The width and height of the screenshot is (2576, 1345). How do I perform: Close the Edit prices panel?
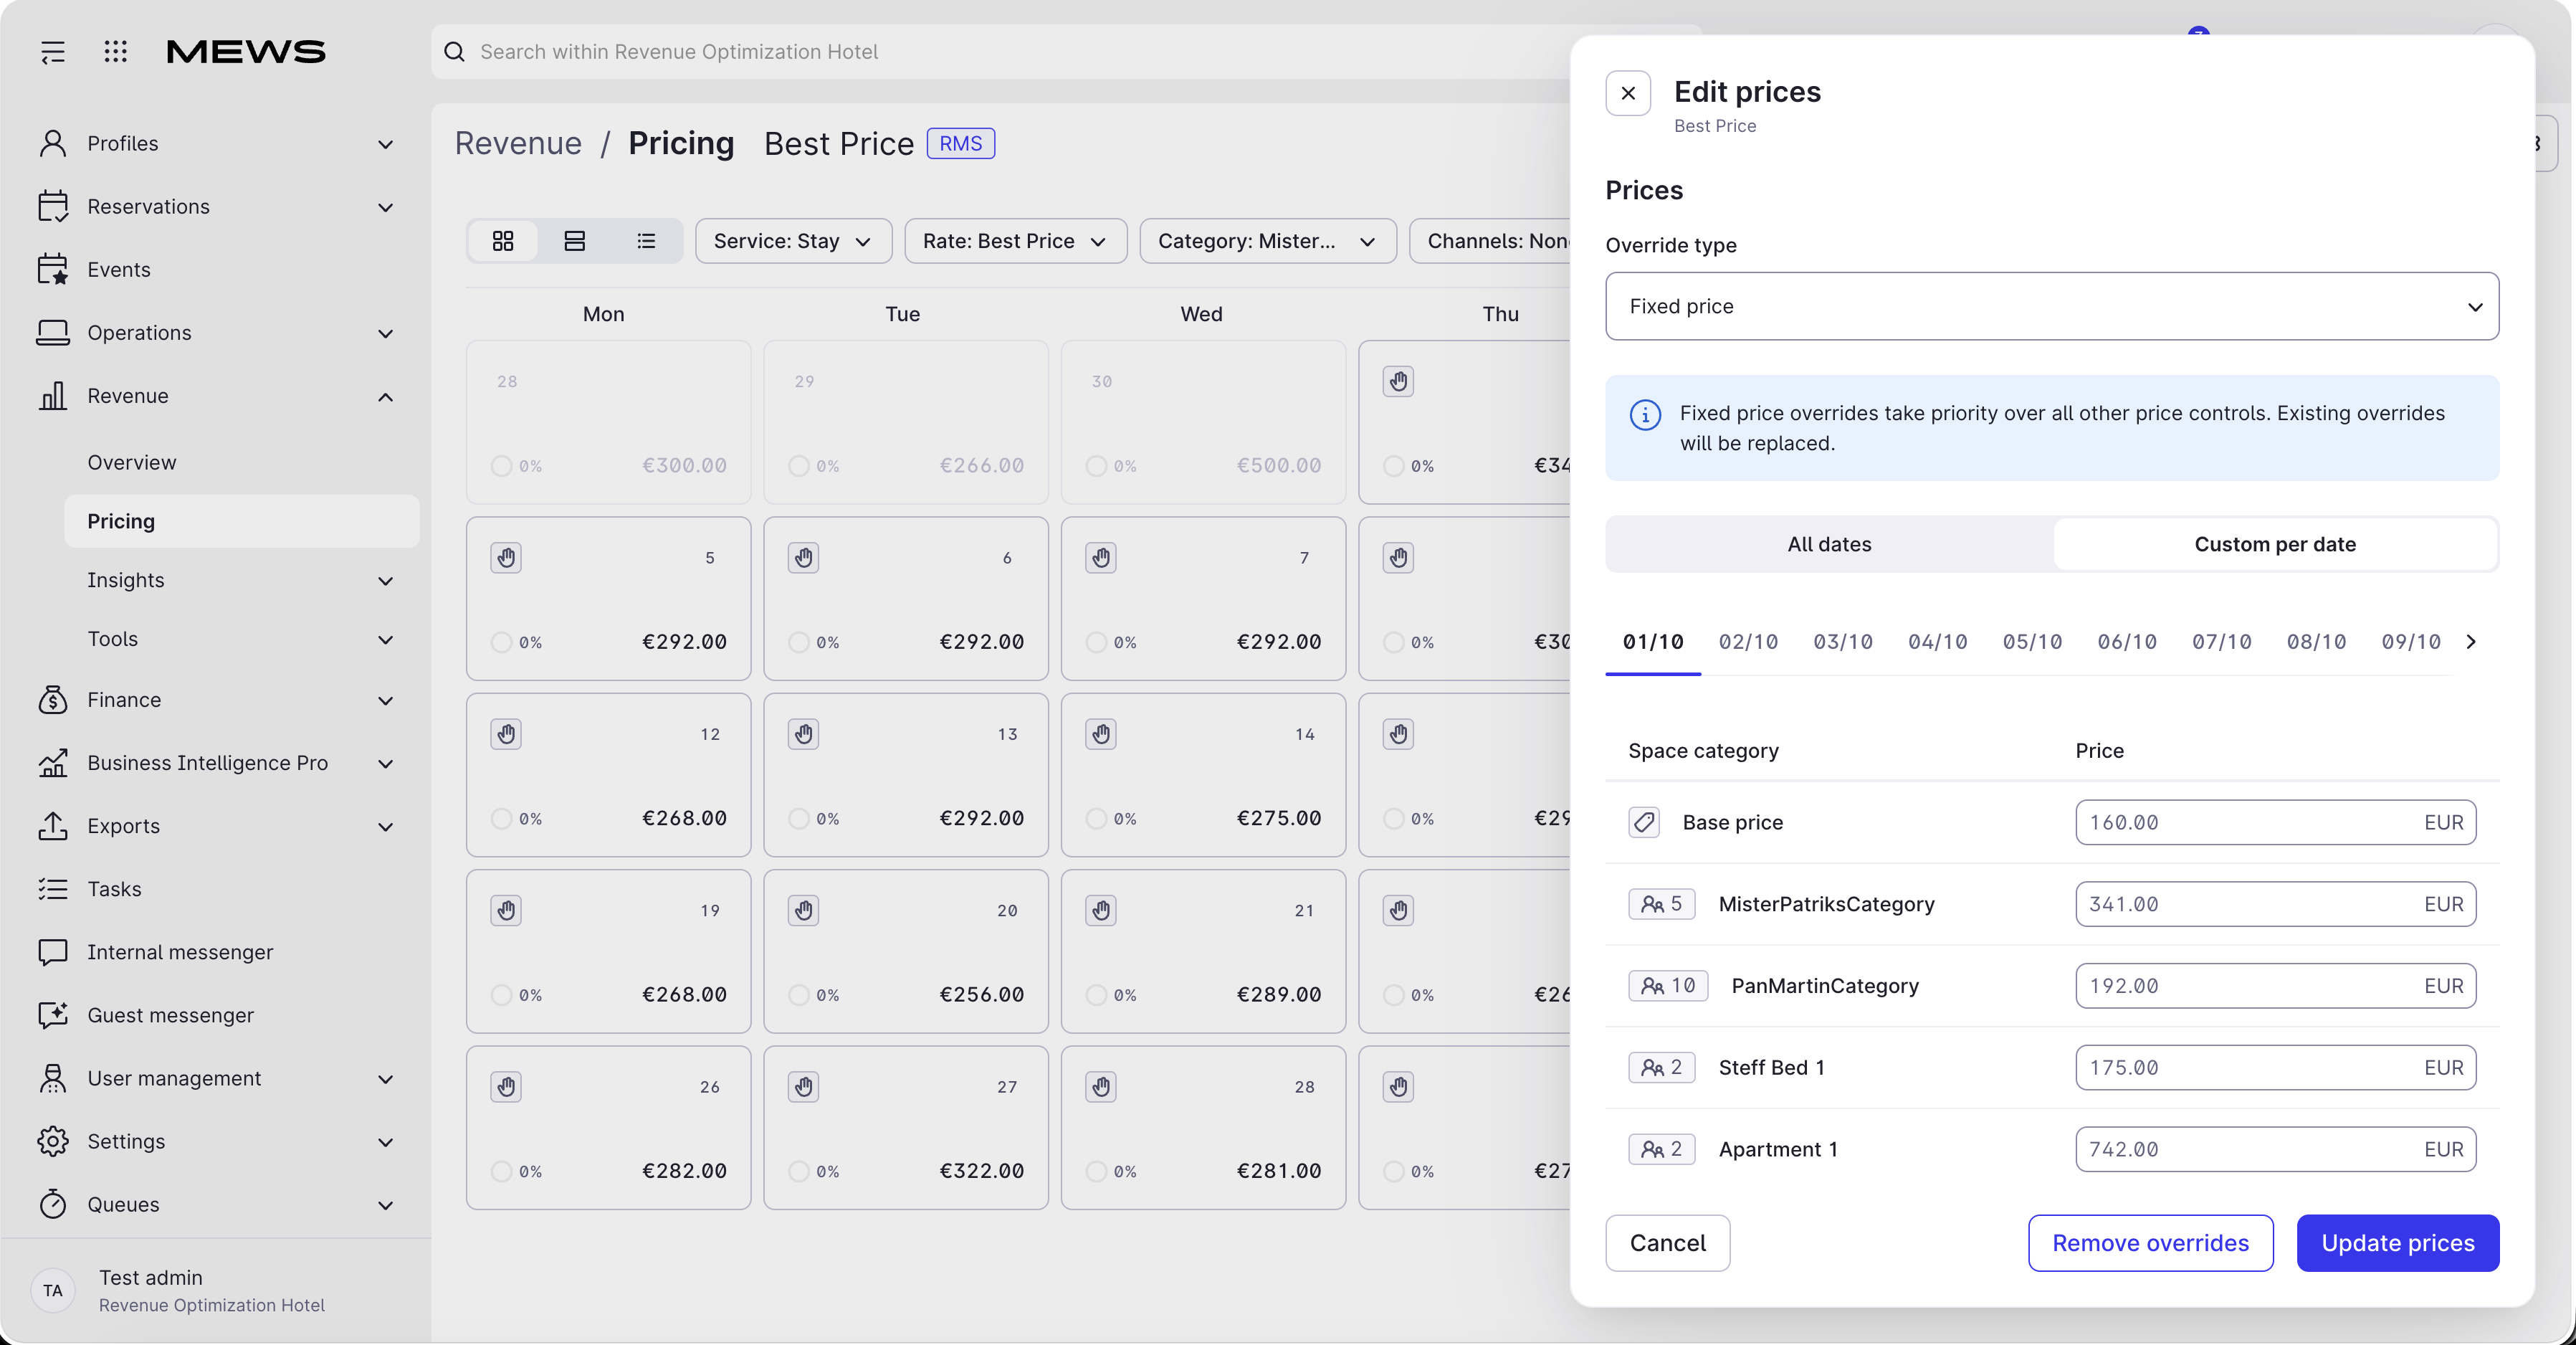[x=1628, y=93]
